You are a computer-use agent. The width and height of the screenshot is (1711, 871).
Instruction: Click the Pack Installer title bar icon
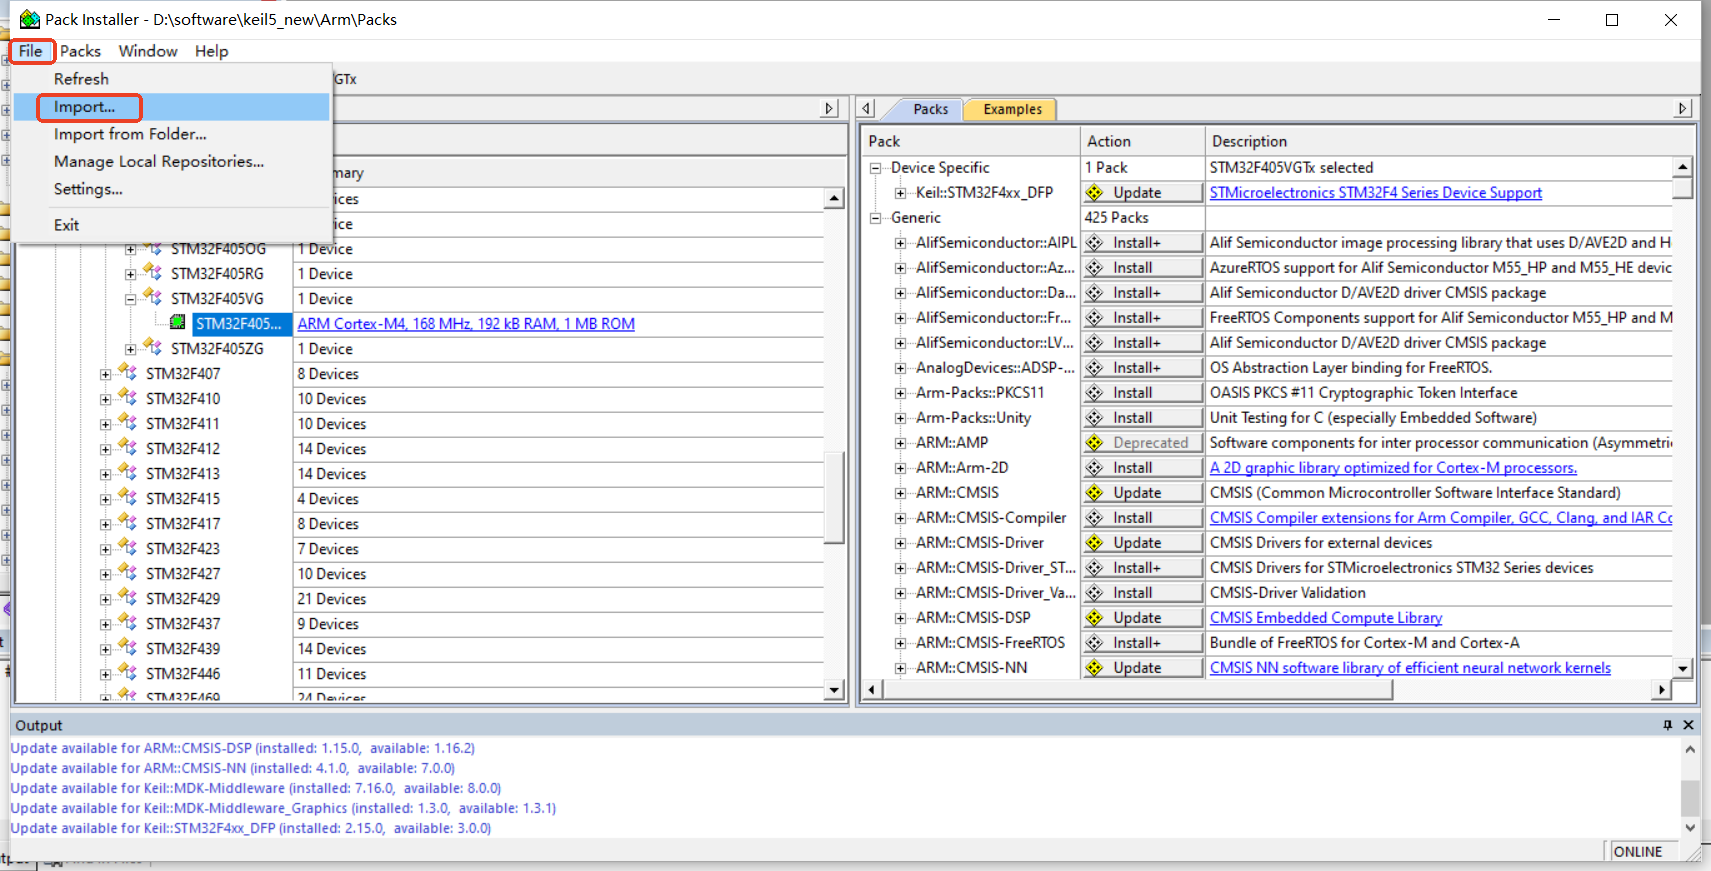point(29,19)
